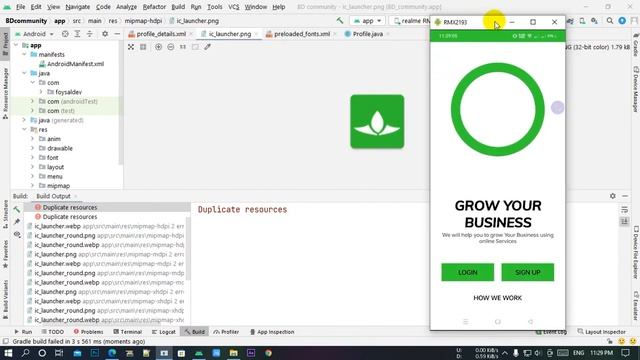Set image zoom to actual size 1:1
Image resolution: width=640 pixels, height=360 pixels.
click(x=182, y=47)
